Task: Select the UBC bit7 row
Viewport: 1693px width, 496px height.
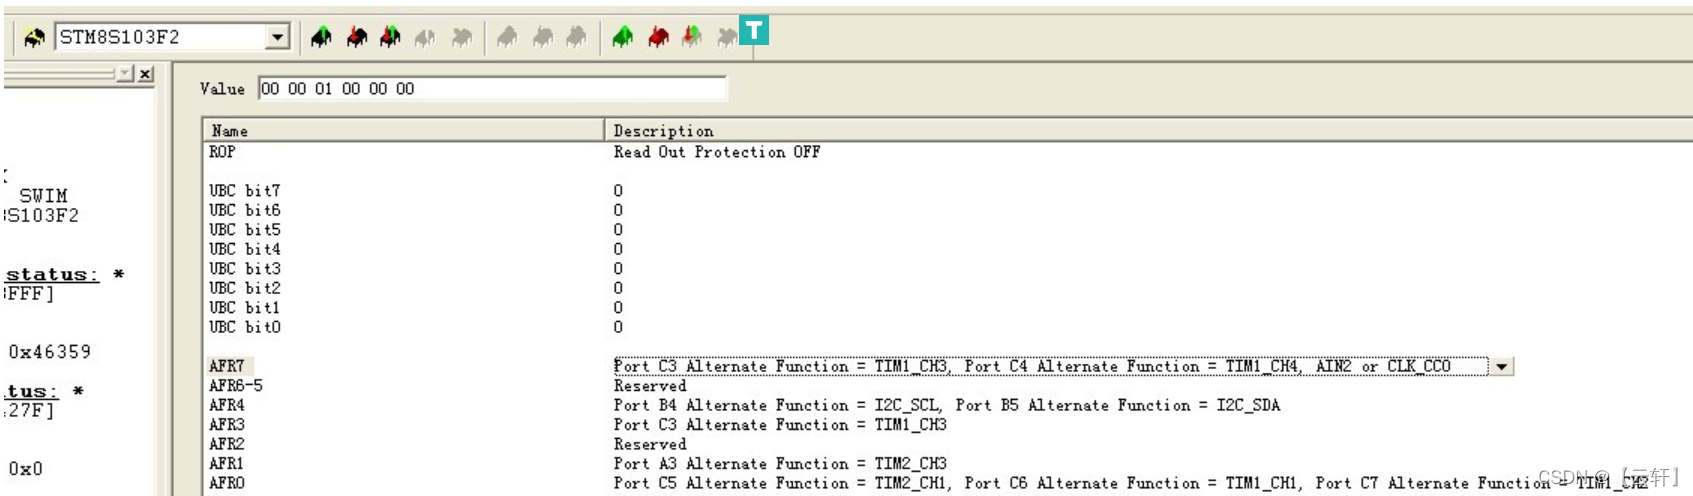Action: coord(245,191)
